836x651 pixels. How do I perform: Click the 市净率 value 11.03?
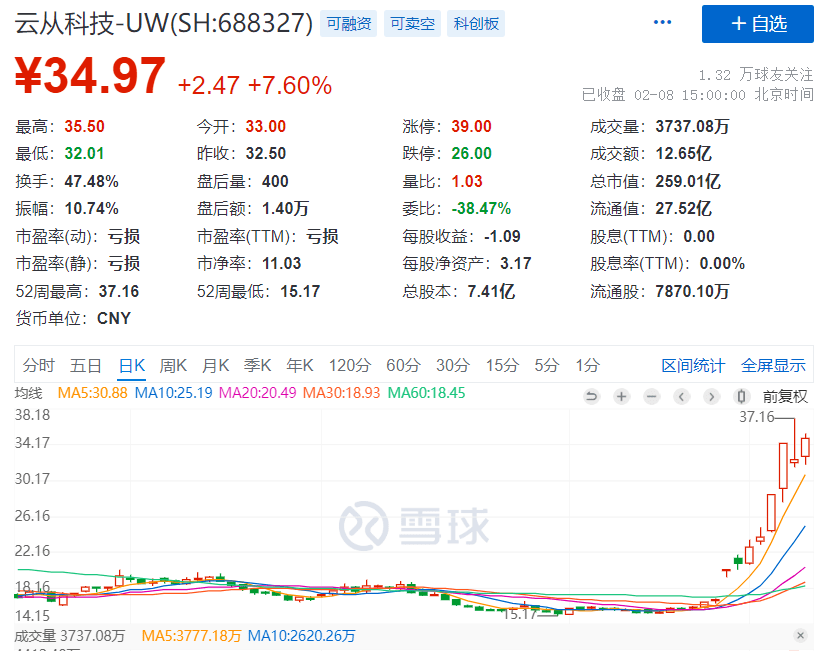pos(282,263)
